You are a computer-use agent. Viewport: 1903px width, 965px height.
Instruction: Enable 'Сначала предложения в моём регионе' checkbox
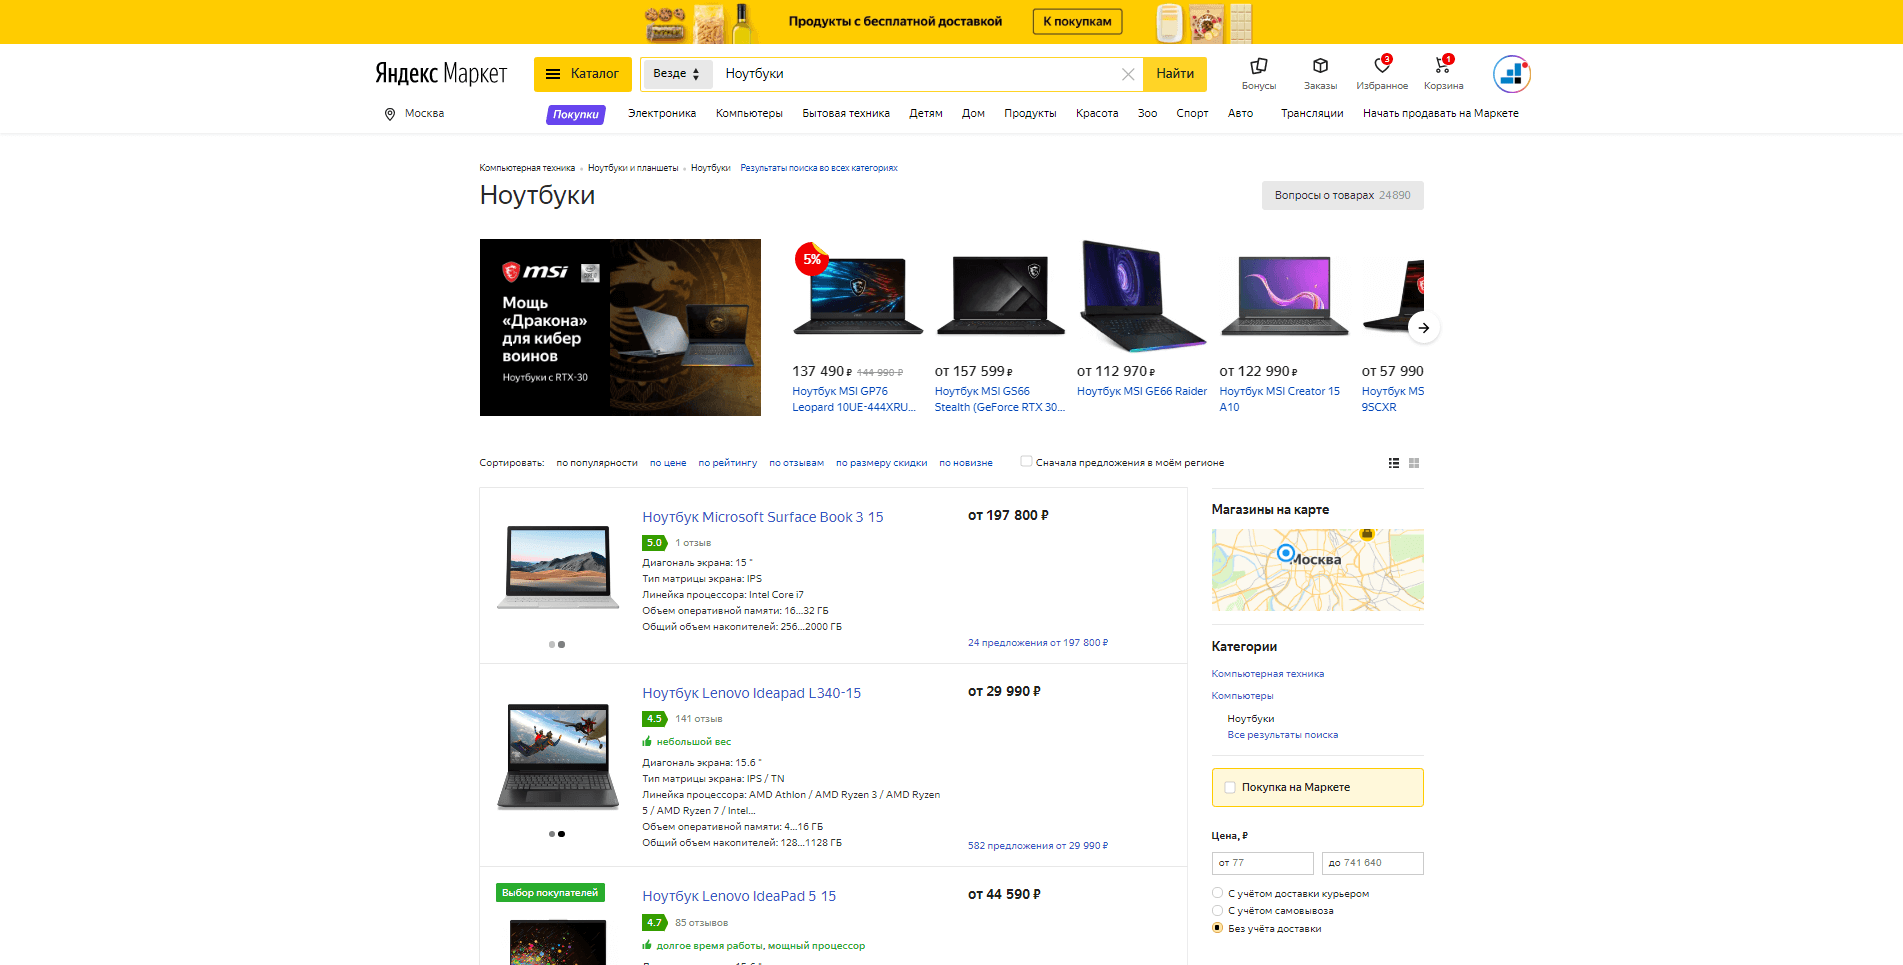[x=1026, y=462]
